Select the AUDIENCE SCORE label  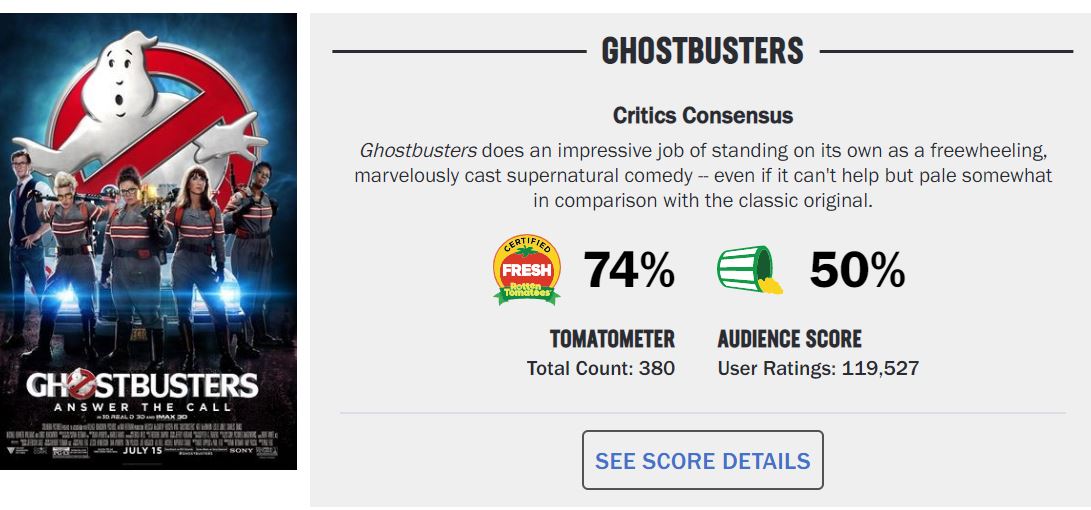click(789, 339)
